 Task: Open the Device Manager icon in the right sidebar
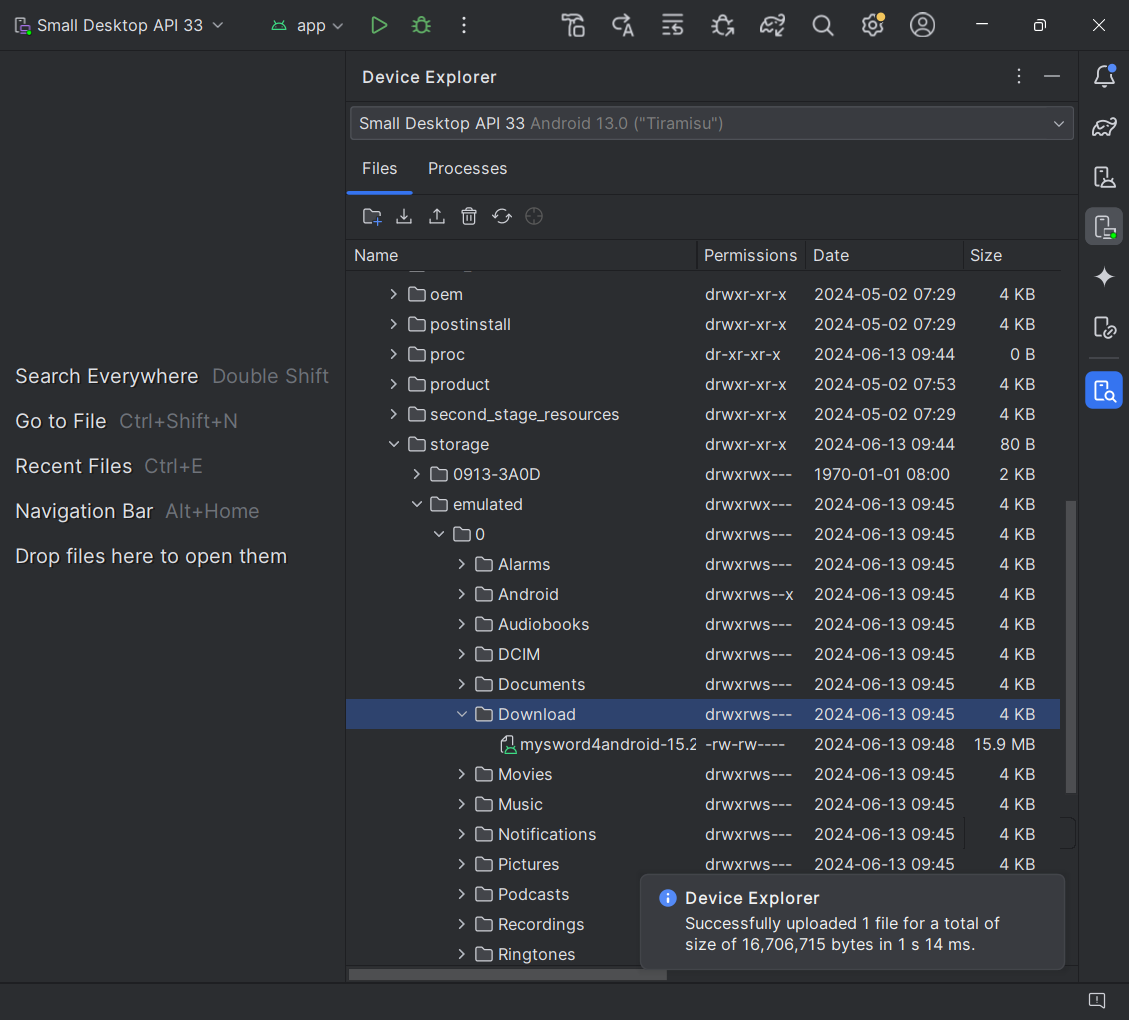[x=1104, y=177]
